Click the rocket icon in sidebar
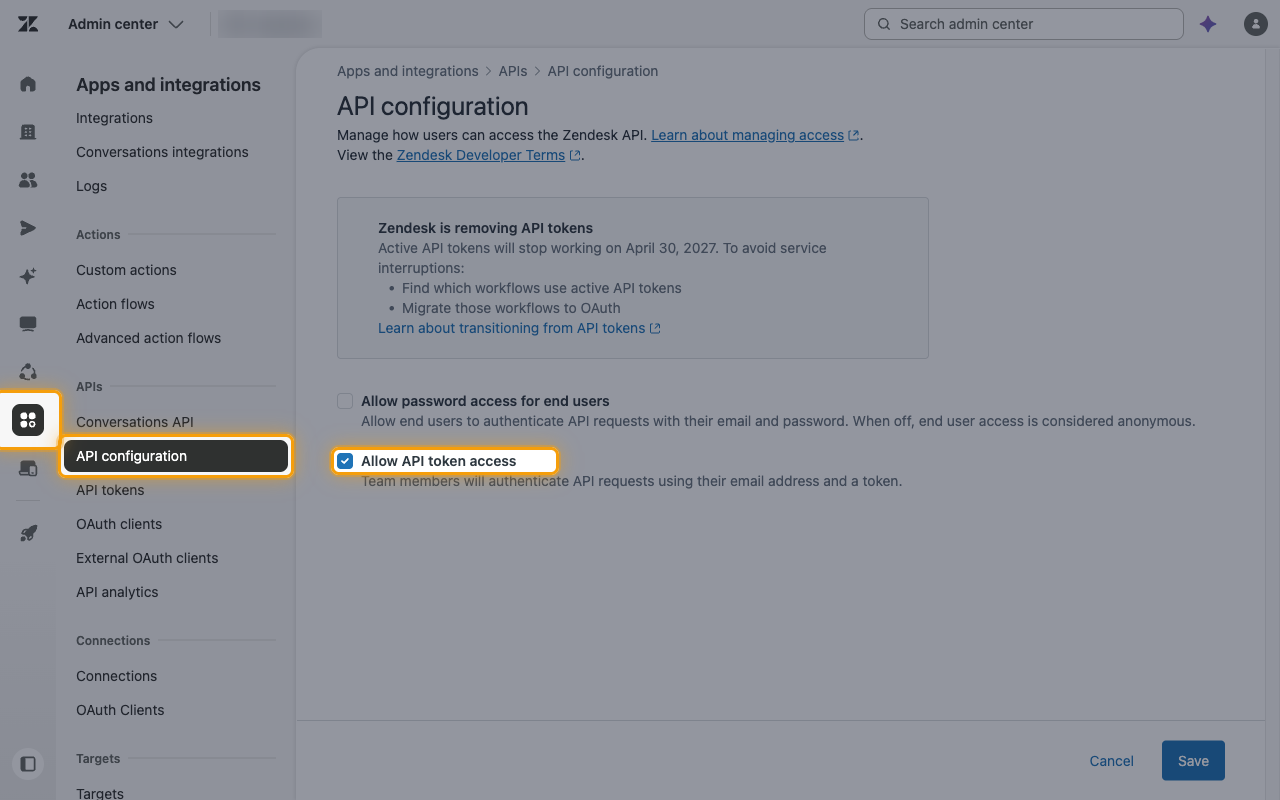1280x800 pixels. pos(28,534)
